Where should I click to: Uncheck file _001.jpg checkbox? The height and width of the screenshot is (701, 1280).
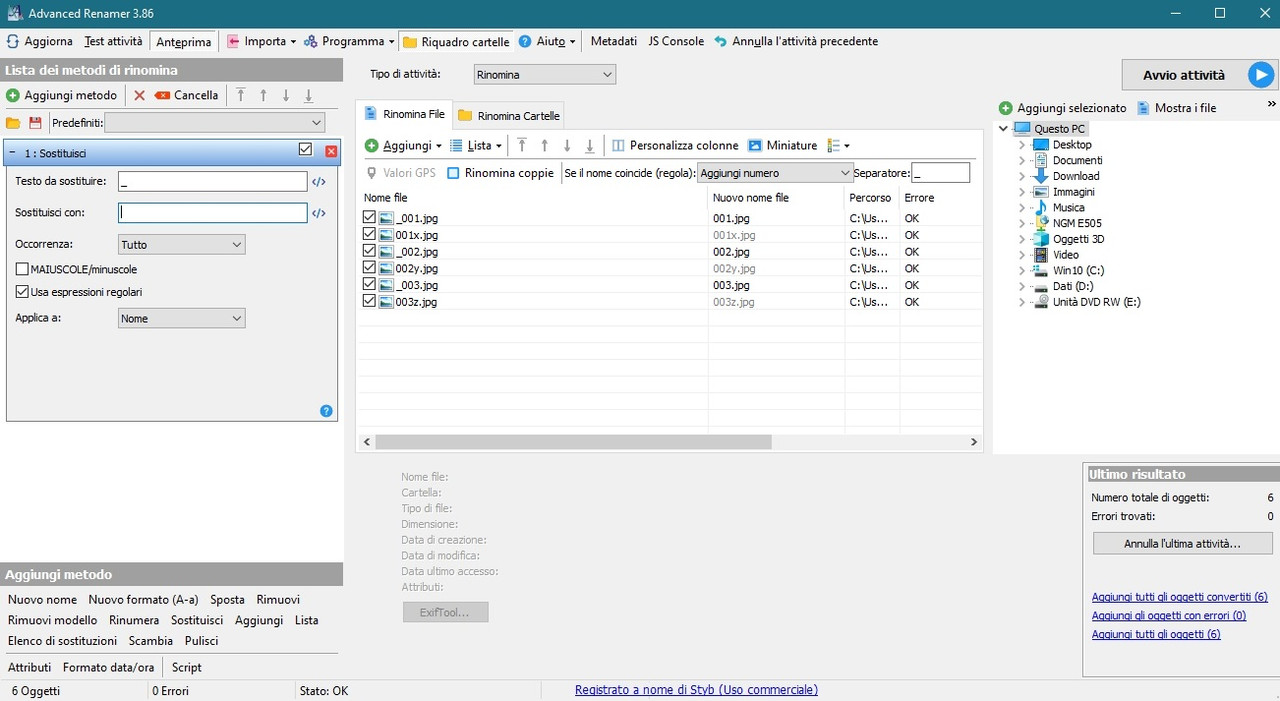[x=370, y=217]
